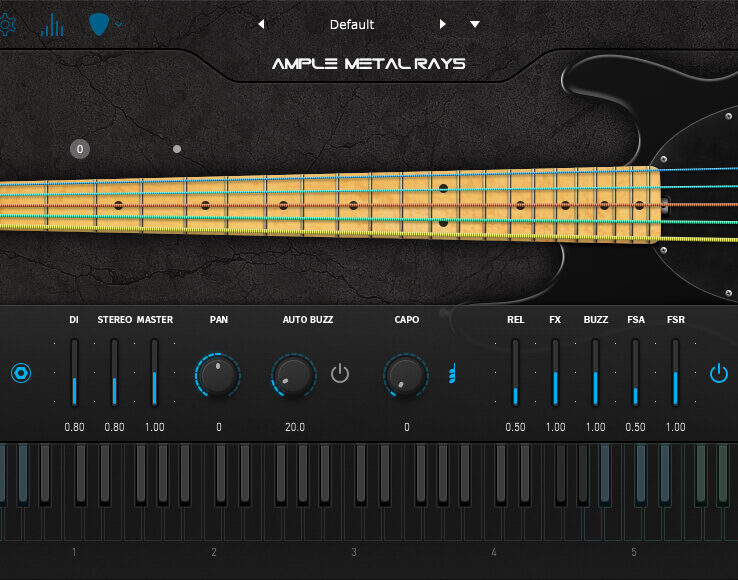Click the octave 1 label below the keyboard
Image resolution: width=738 pixels, height=580 pixels.
[74, 552]
